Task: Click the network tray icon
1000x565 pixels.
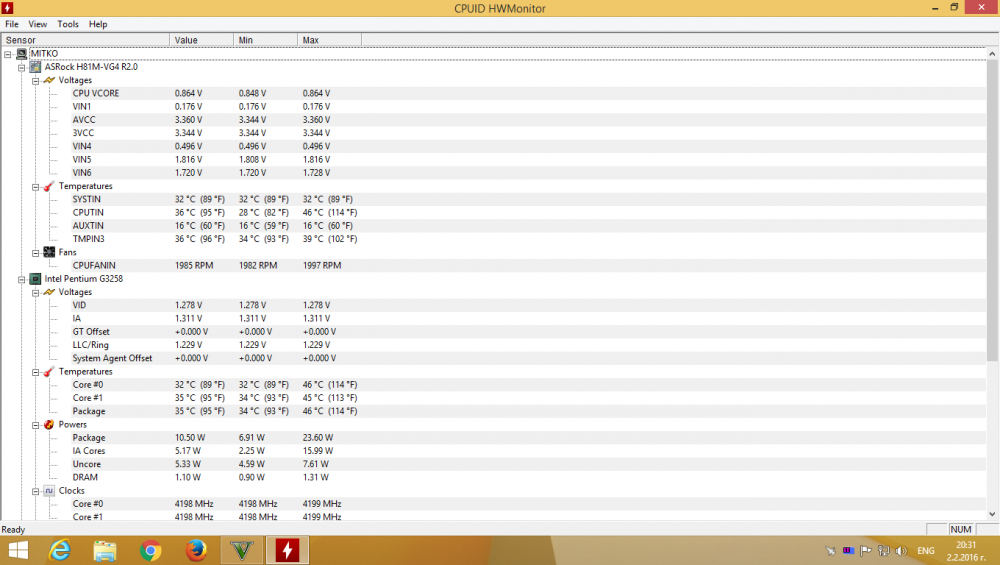Action: point(883,551)
